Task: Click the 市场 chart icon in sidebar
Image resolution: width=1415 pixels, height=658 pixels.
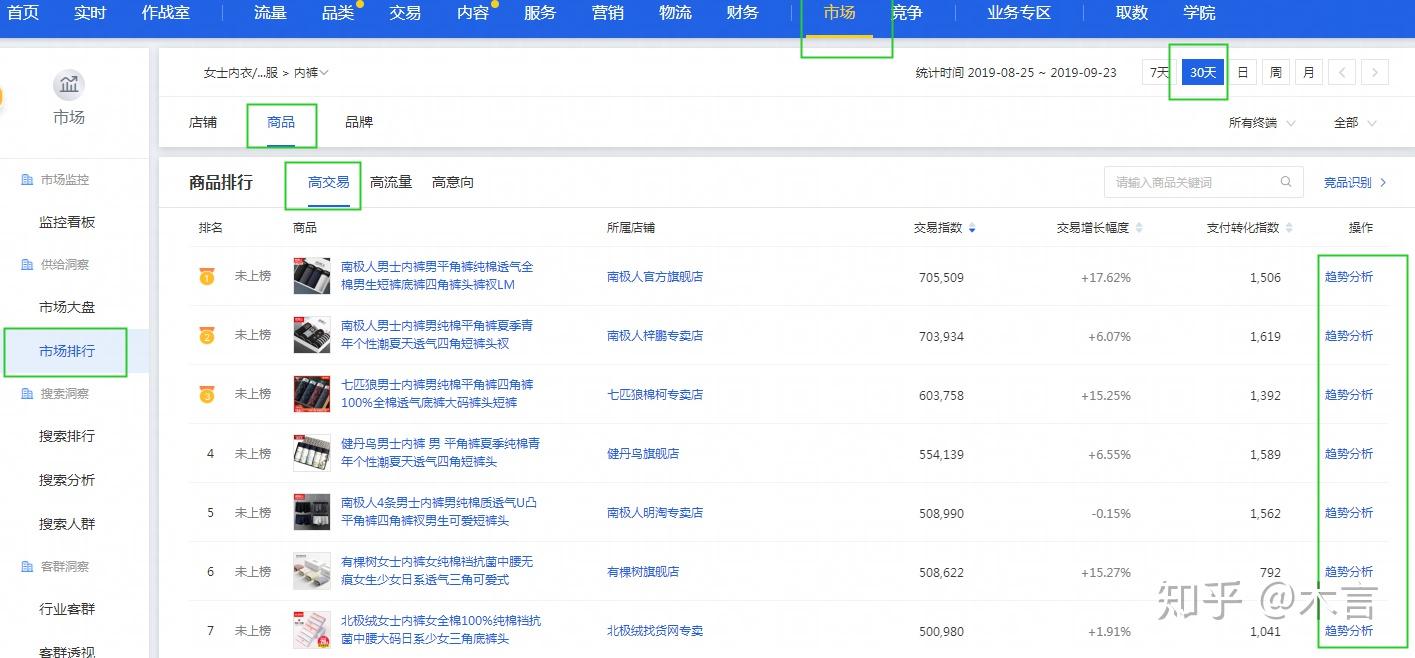Action: (69, 85)
